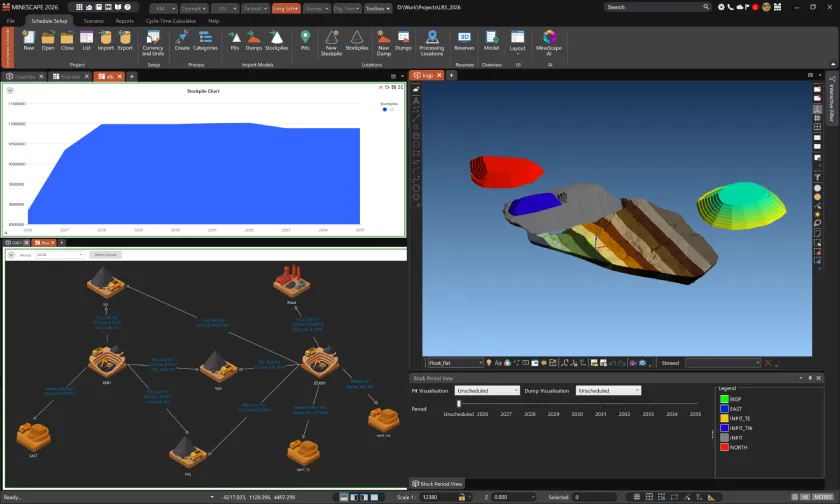This screenshot has width=840, height=504.
Task: Open the Toolbox dropdown in title bar
Action: 378,9
